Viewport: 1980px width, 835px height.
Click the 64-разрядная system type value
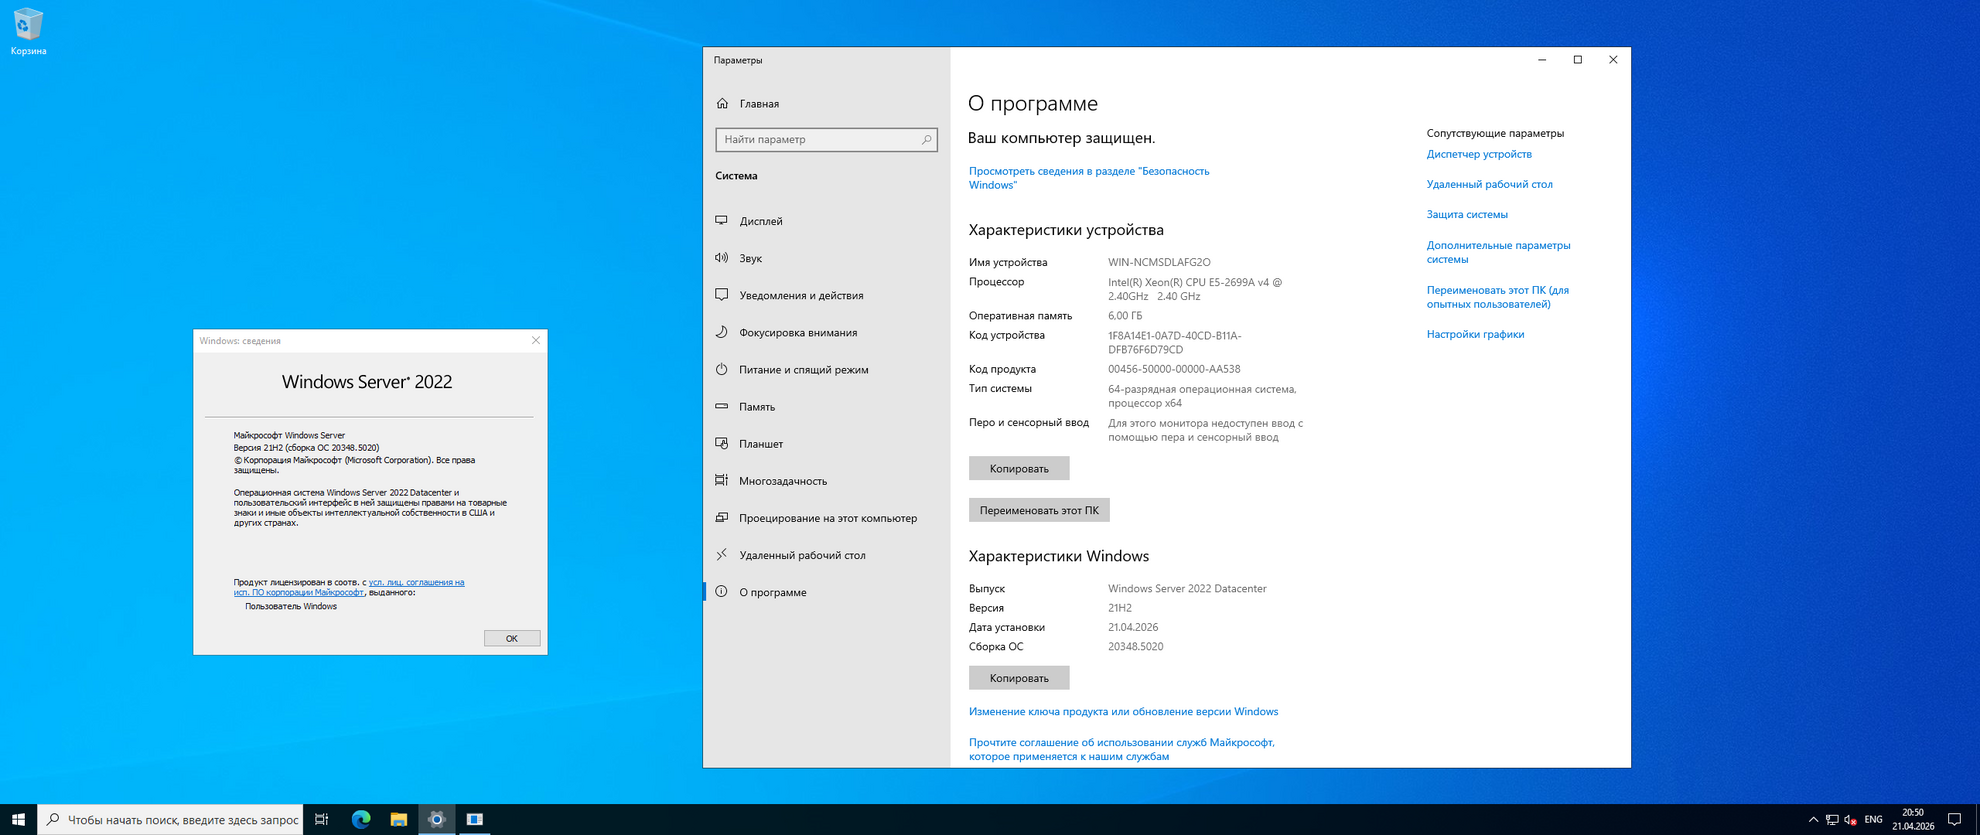coord(1202,396)
